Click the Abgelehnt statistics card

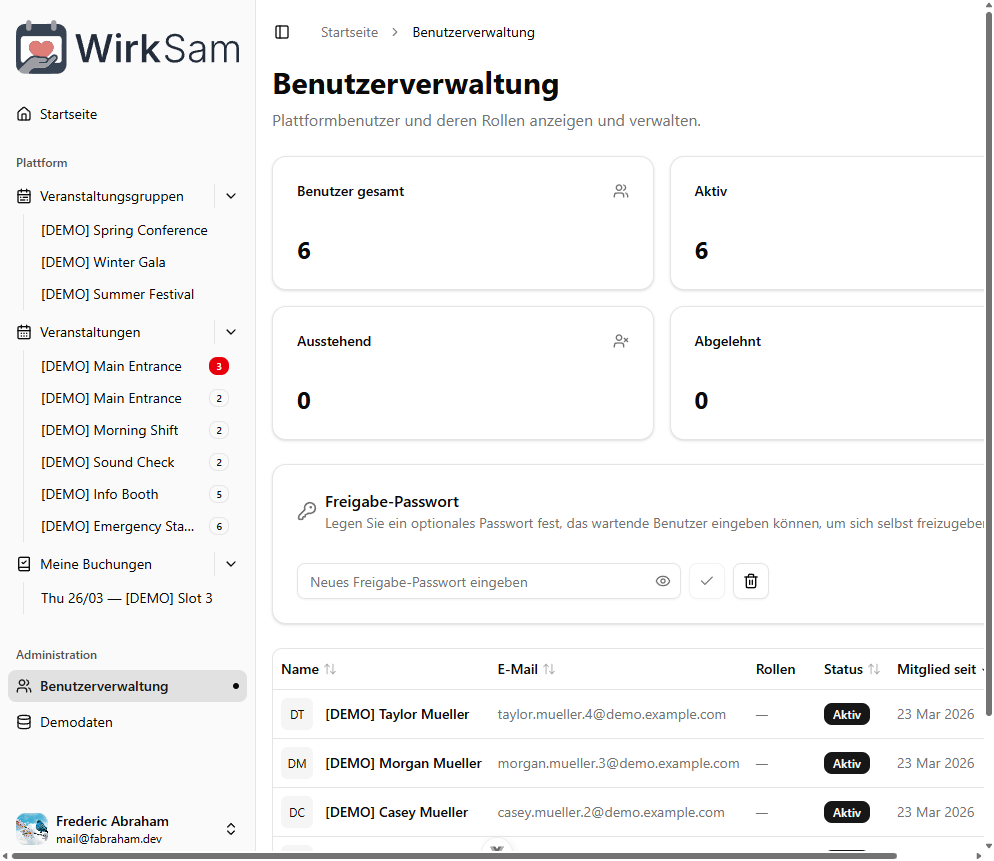click(x=827, y=373)
